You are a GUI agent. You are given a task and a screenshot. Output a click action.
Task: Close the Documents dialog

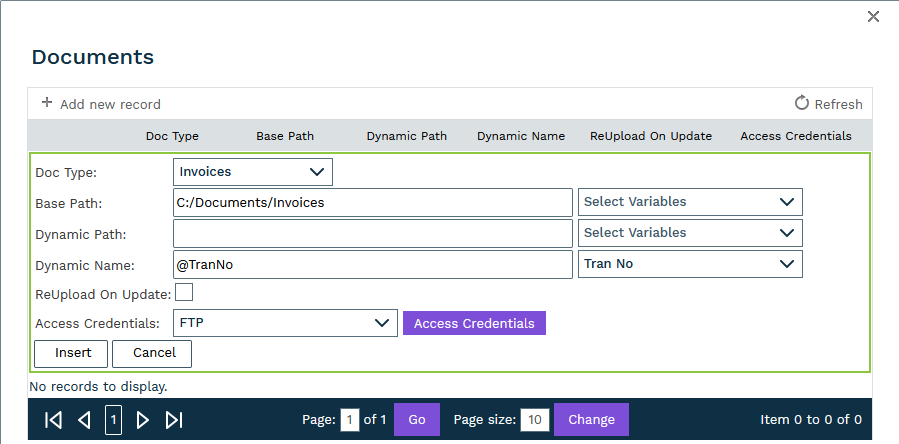click(873, 17)
